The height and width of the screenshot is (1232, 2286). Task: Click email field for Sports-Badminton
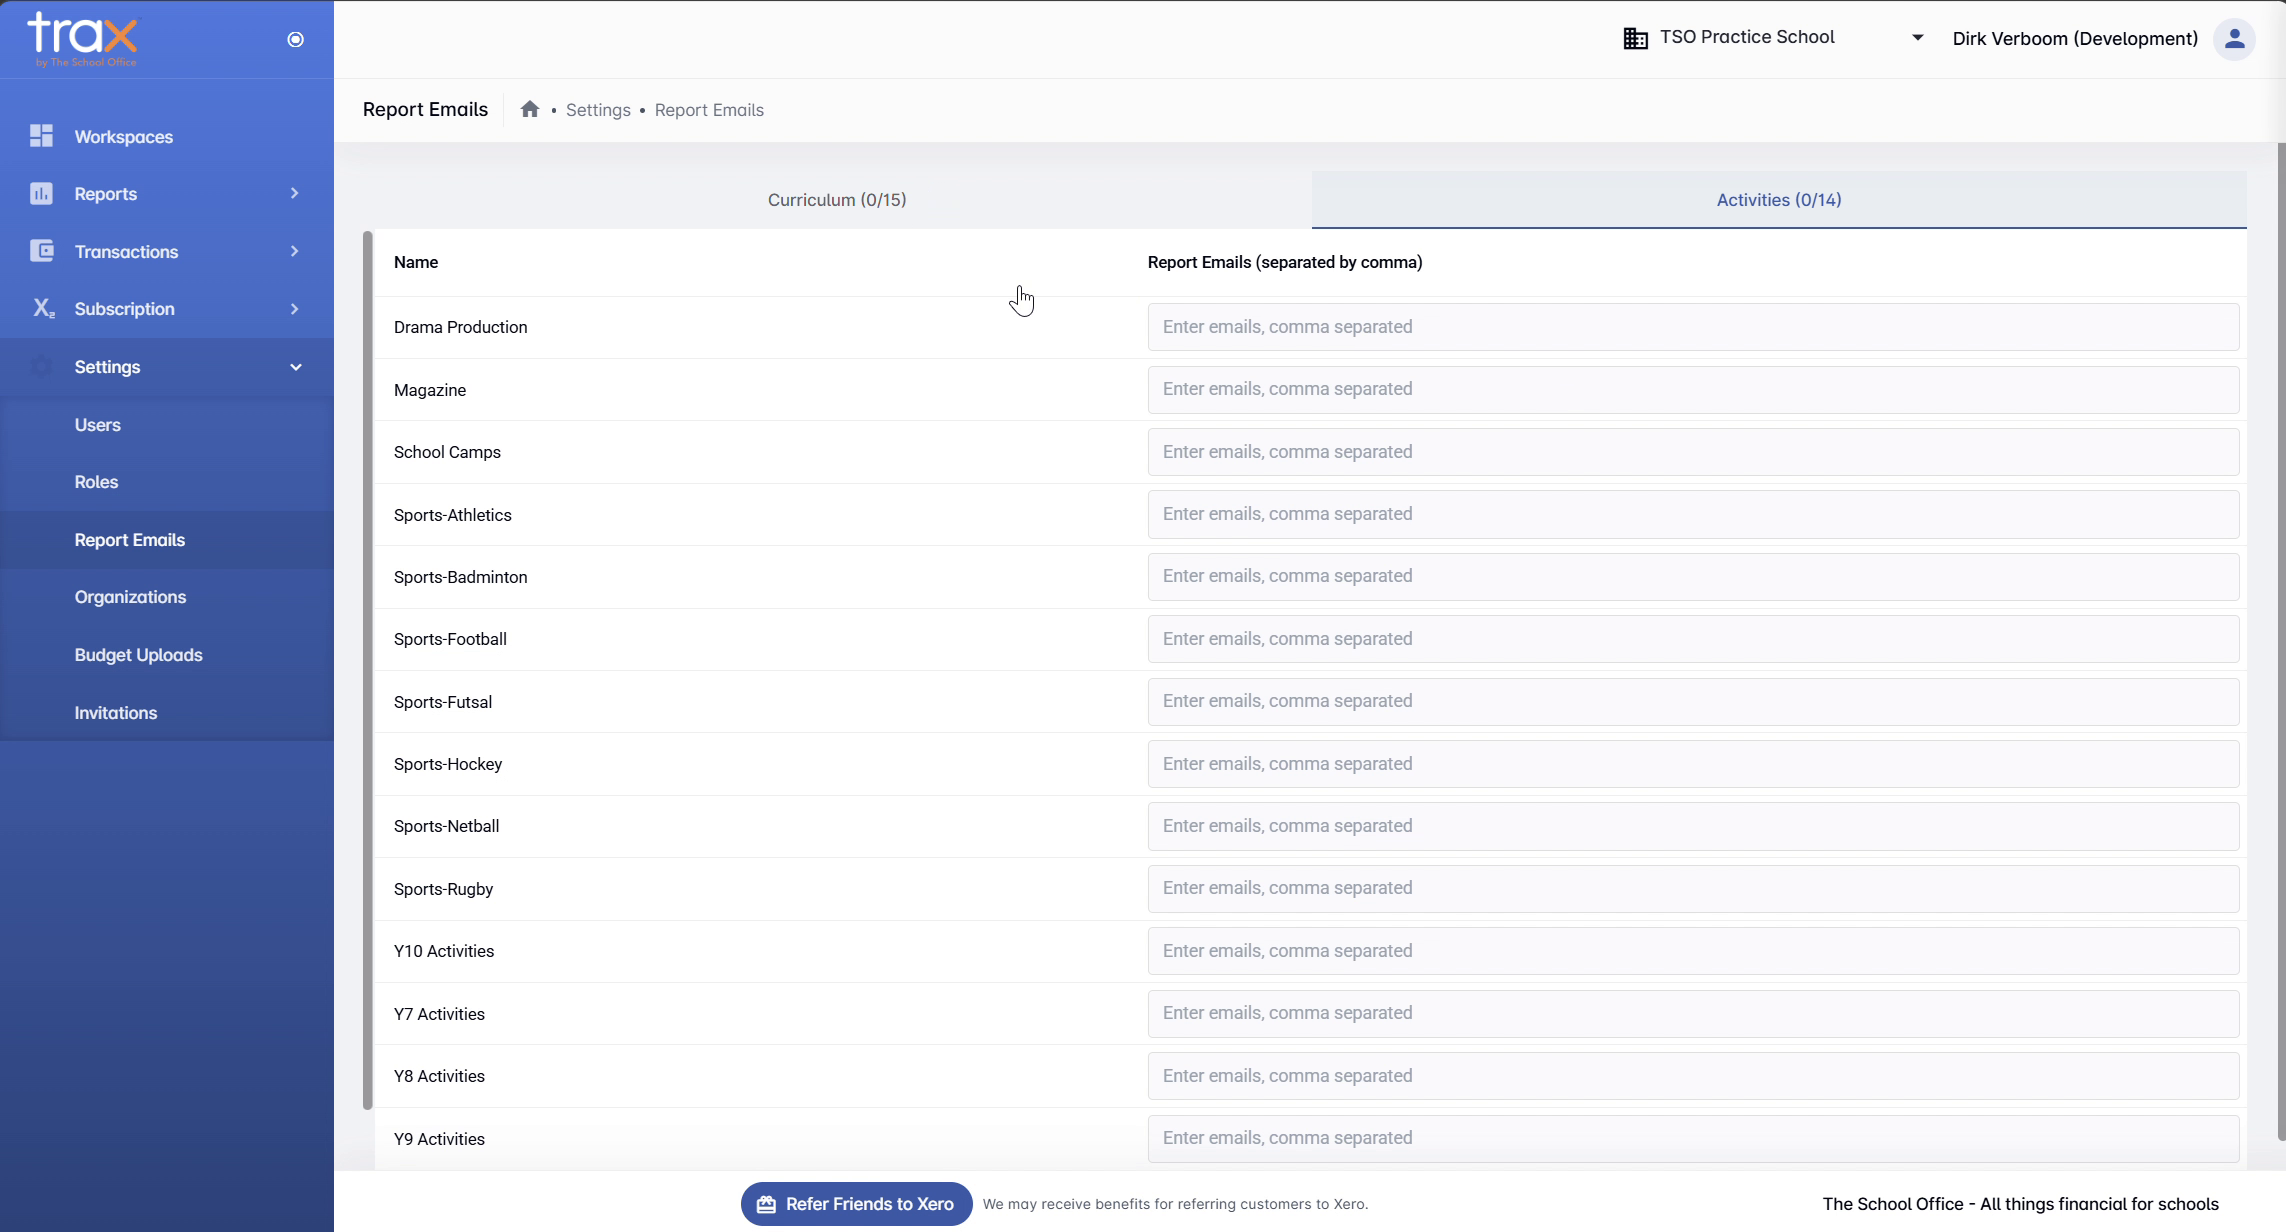pyautogui.click(x=1693, y=576)
